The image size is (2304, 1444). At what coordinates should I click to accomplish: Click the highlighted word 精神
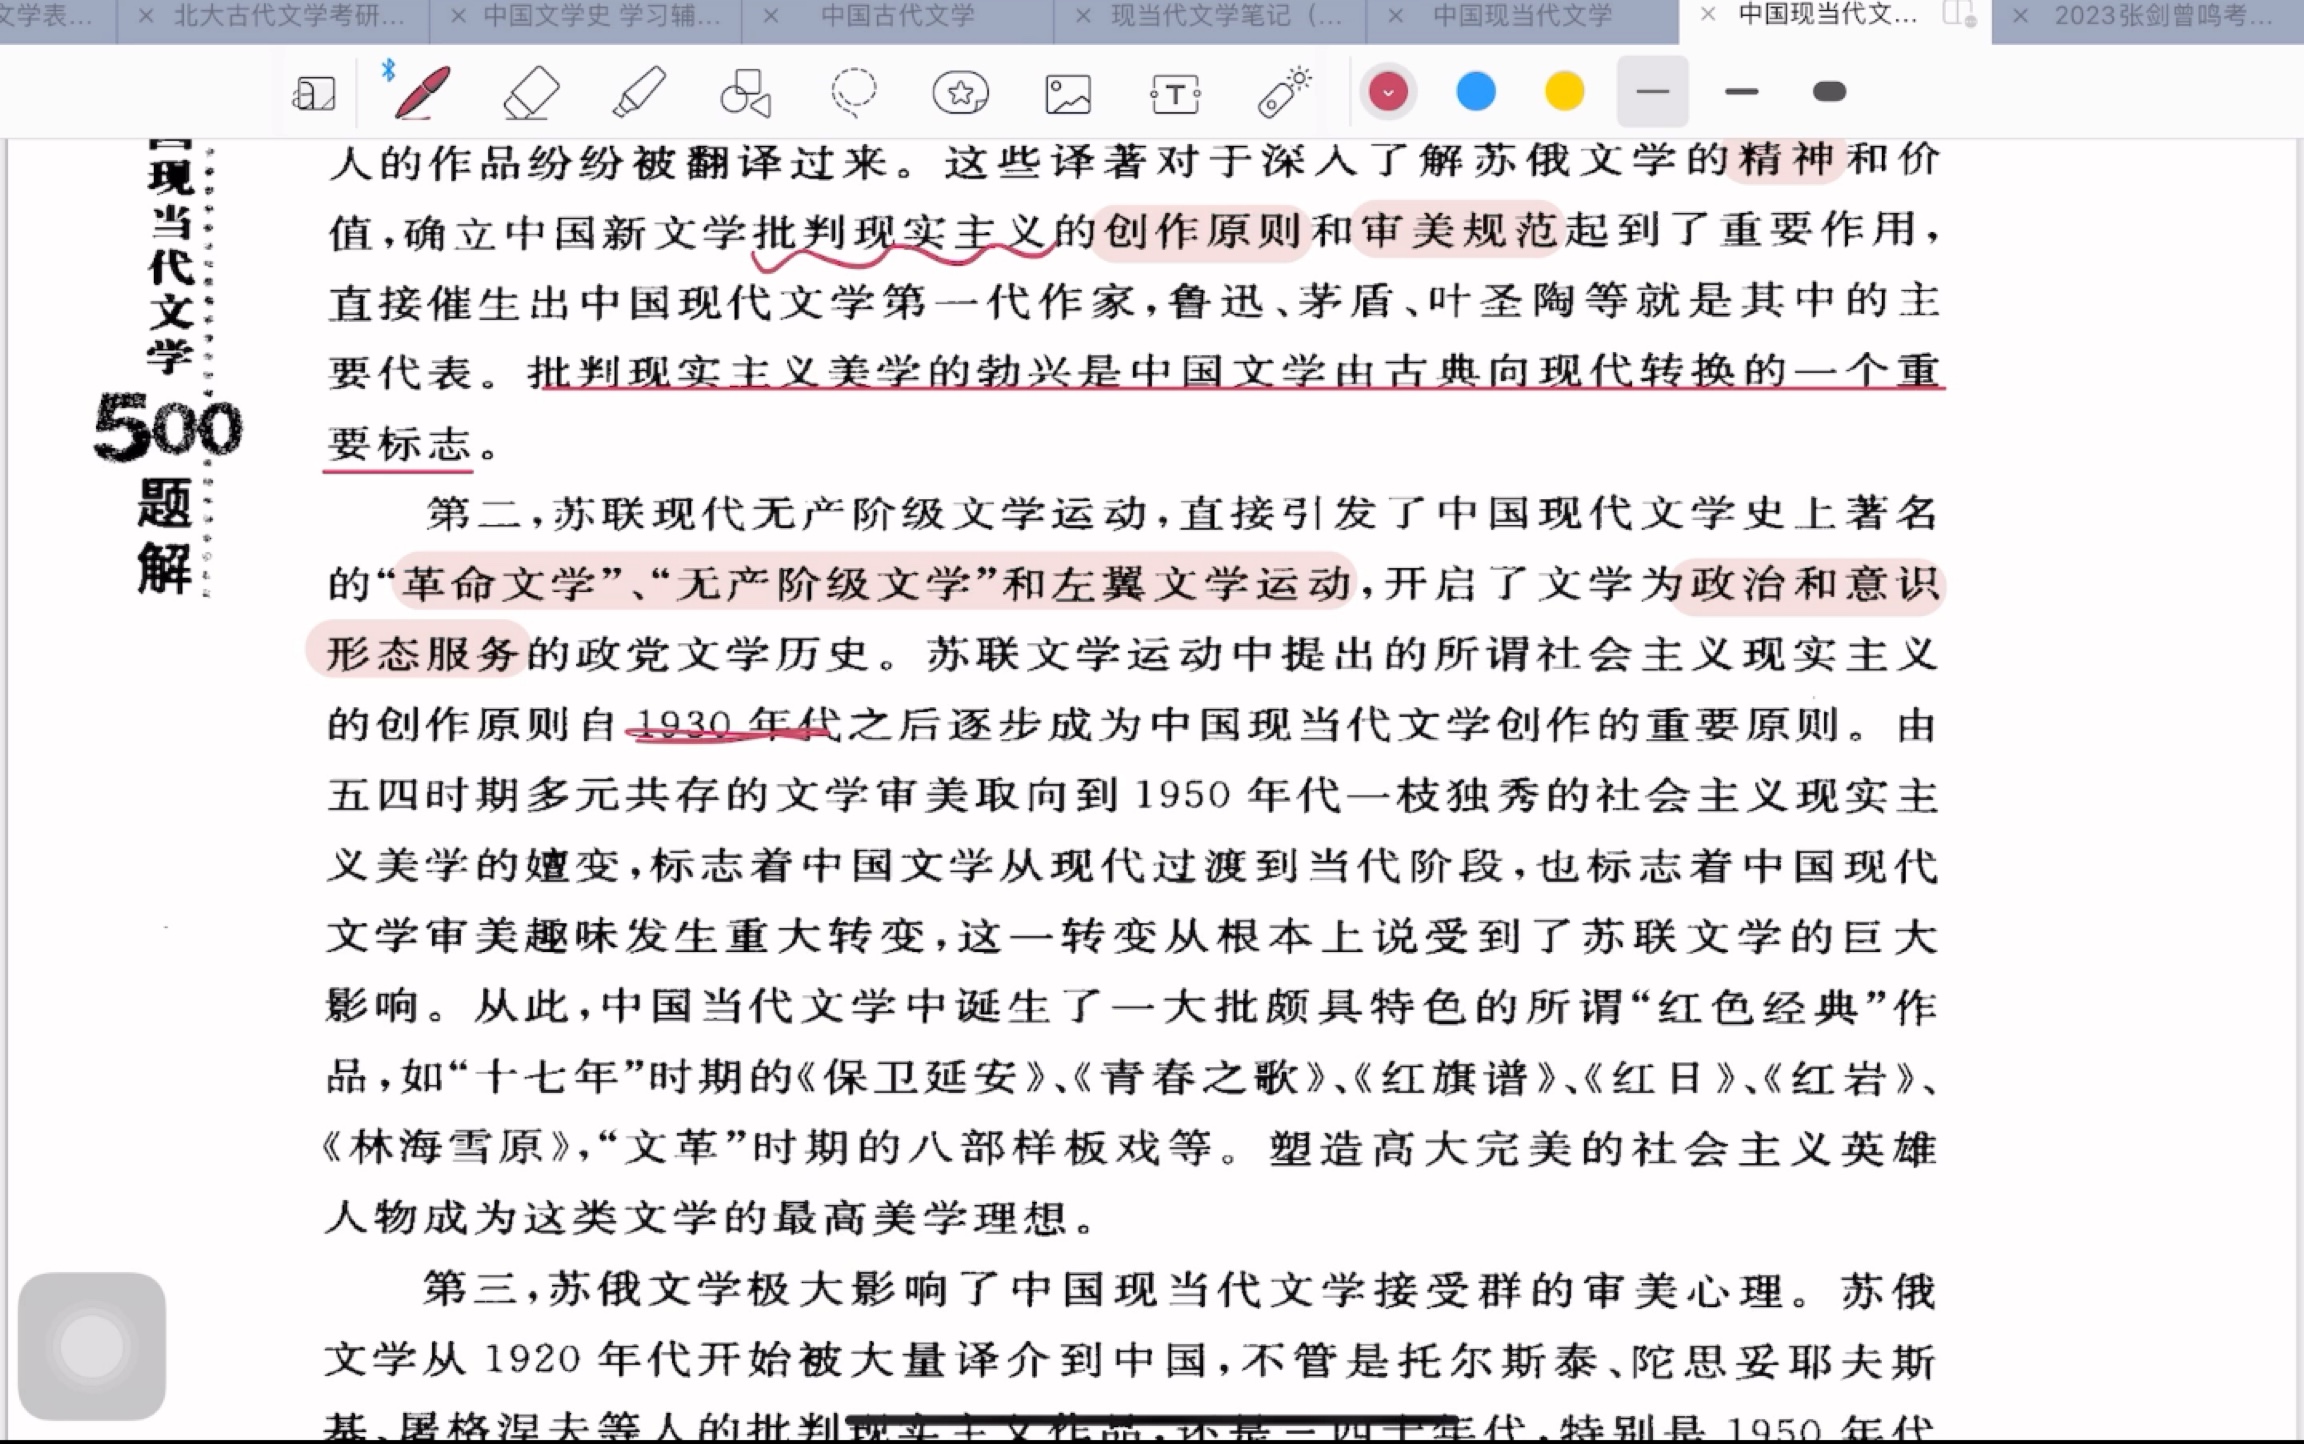tap(1786, 160)
